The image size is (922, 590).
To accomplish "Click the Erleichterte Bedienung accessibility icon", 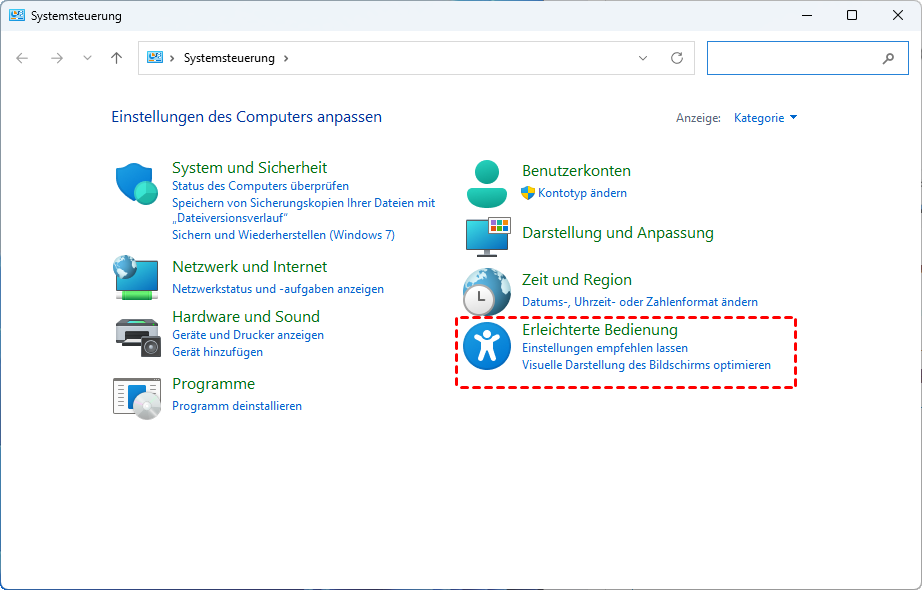I will [486, 346].
